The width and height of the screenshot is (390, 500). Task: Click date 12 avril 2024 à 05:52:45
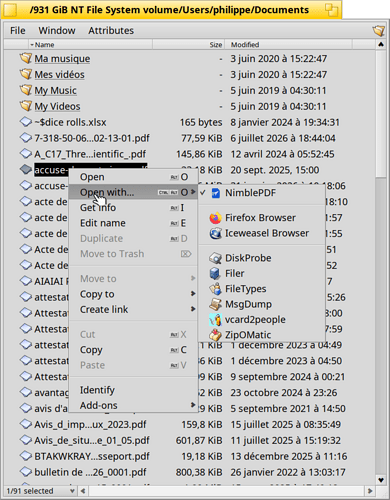coord(282,154)
